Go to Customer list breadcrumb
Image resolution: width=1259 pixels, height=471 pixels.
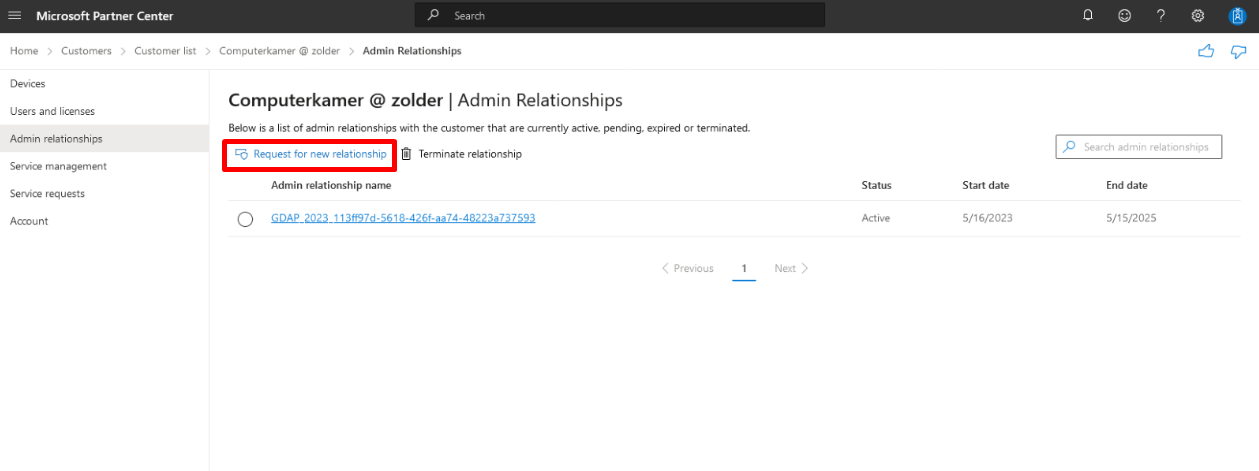tap(165, 51)
